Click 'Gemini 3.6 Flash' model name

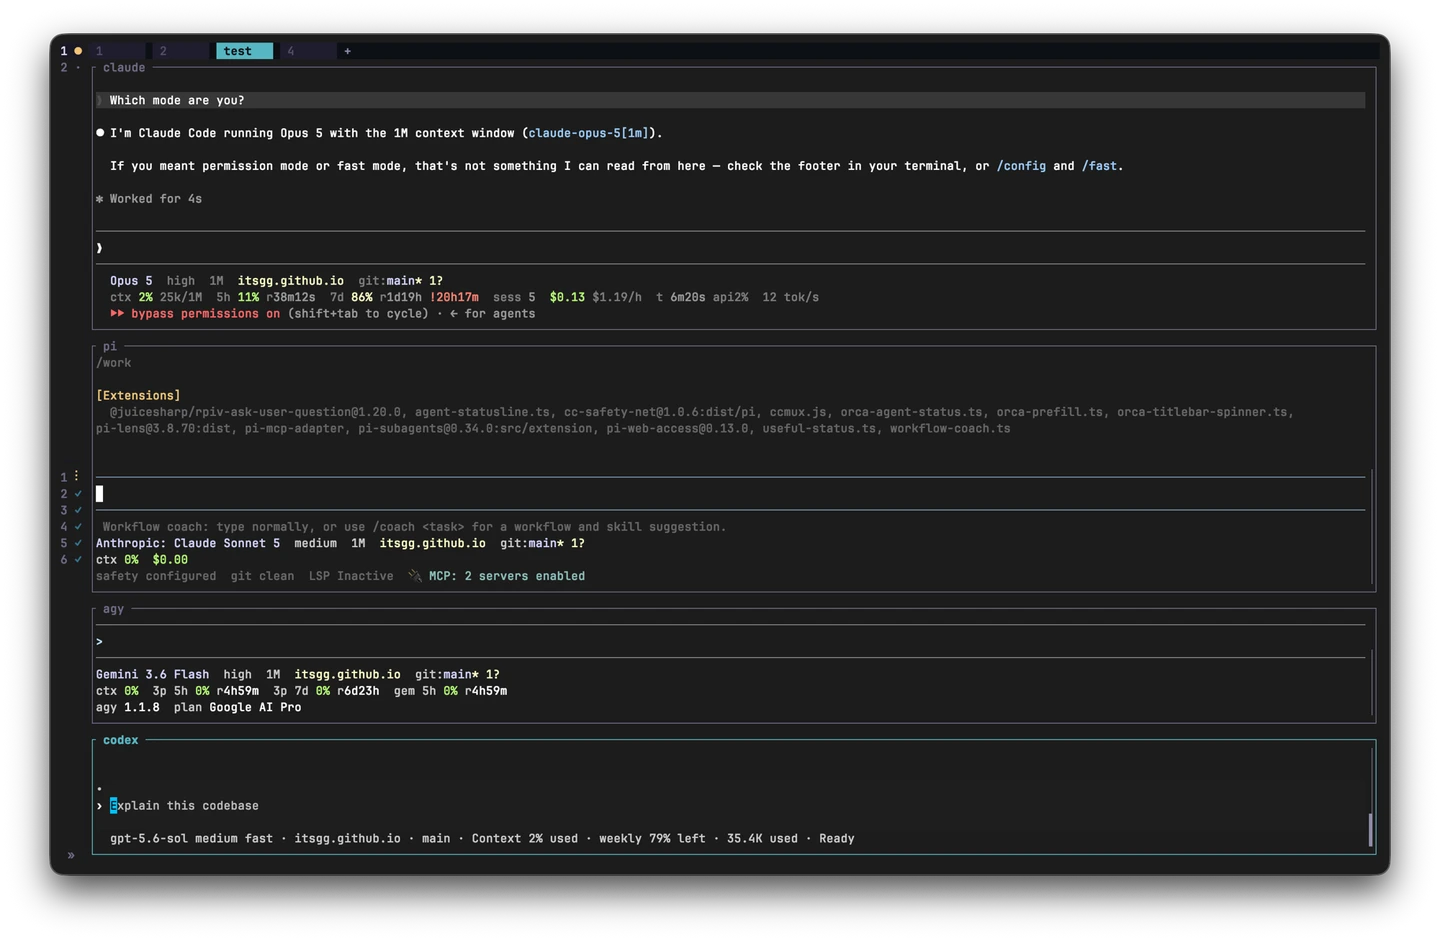[x=152, y=675]
